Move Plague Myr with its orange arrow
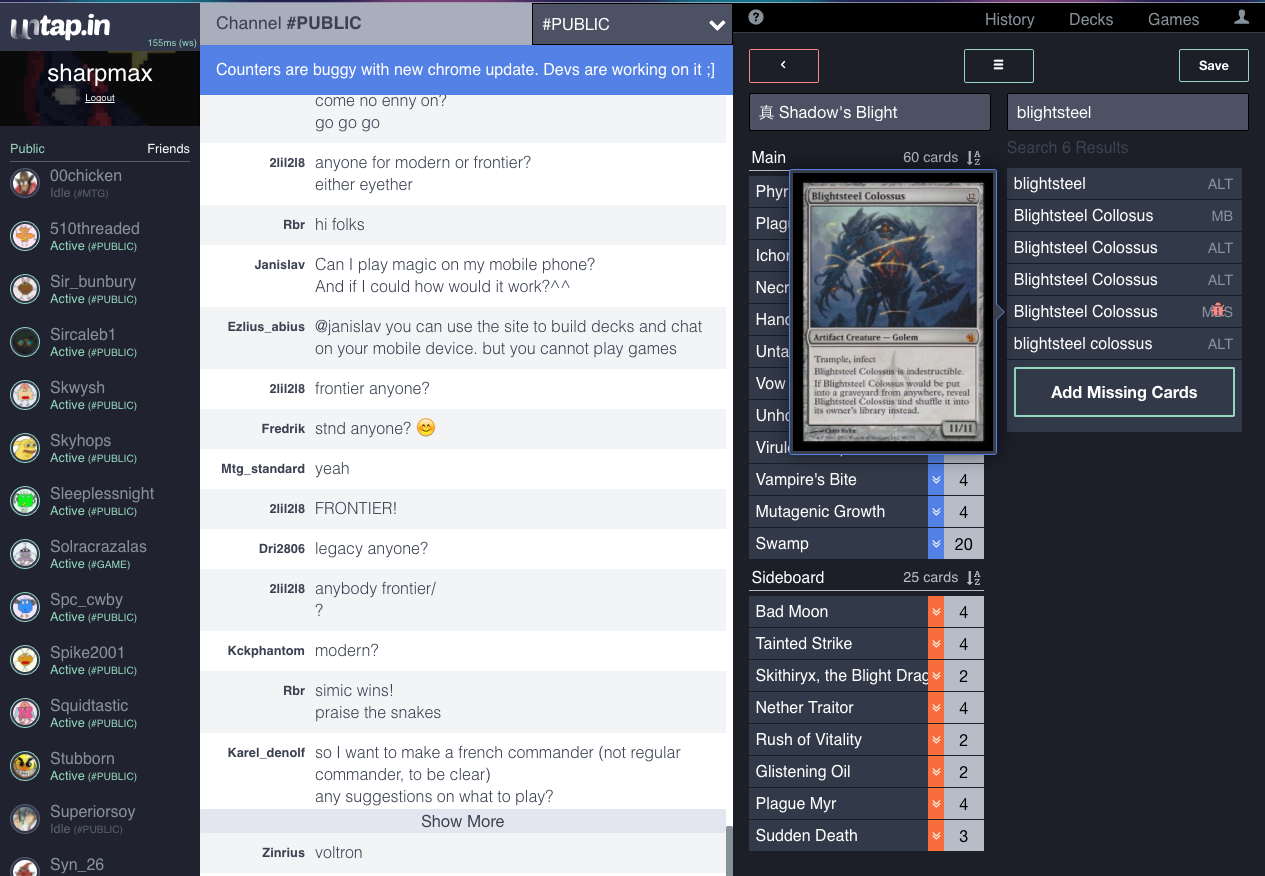This screenshot has width=1265, height=876. click(x=936, y=804)
